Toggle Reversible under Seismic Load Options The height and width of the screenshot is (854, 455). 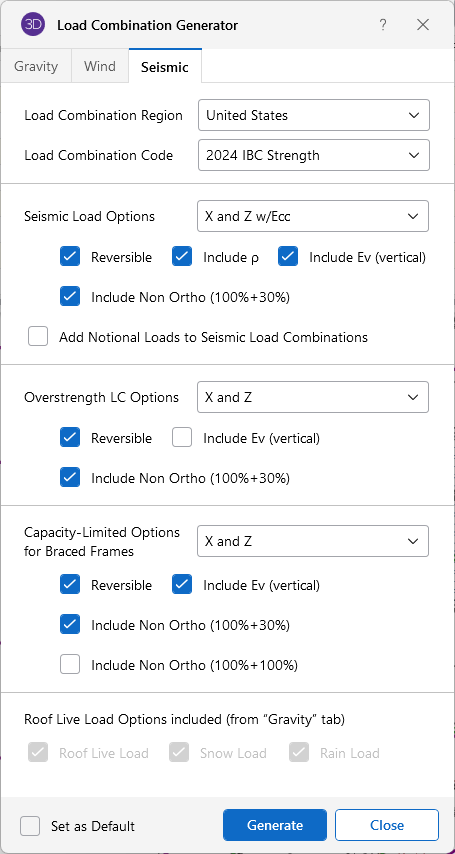70,257
